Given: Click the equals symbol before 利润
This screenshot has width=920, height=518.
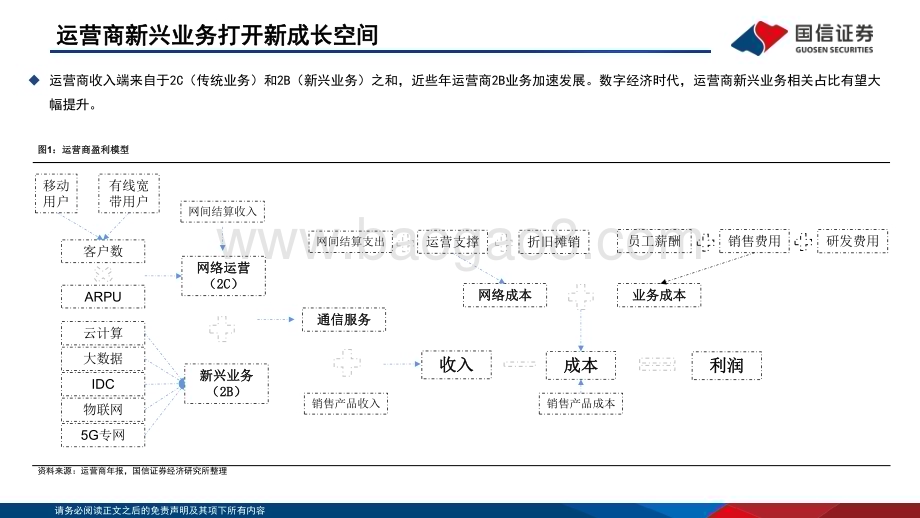Looking at the screenshot, I should click(x=657, y=364).
